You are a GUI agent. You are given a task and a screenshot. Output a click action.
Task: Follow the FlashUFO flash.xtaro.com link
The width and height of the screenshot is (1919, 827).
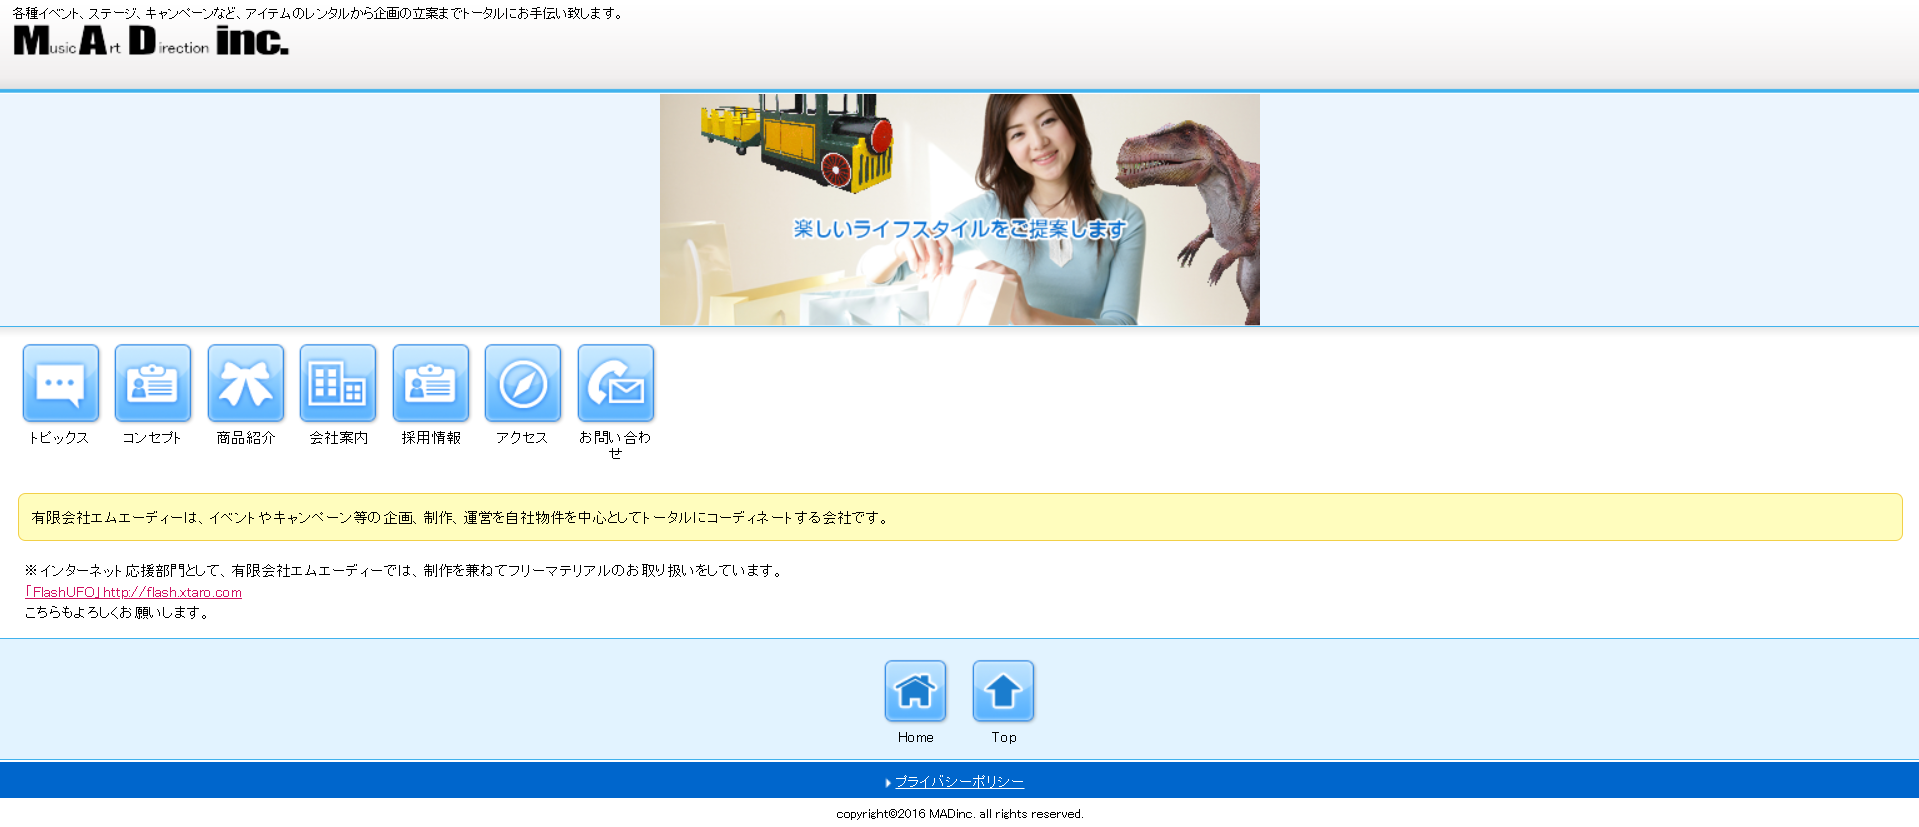click(x=133, y=592)
